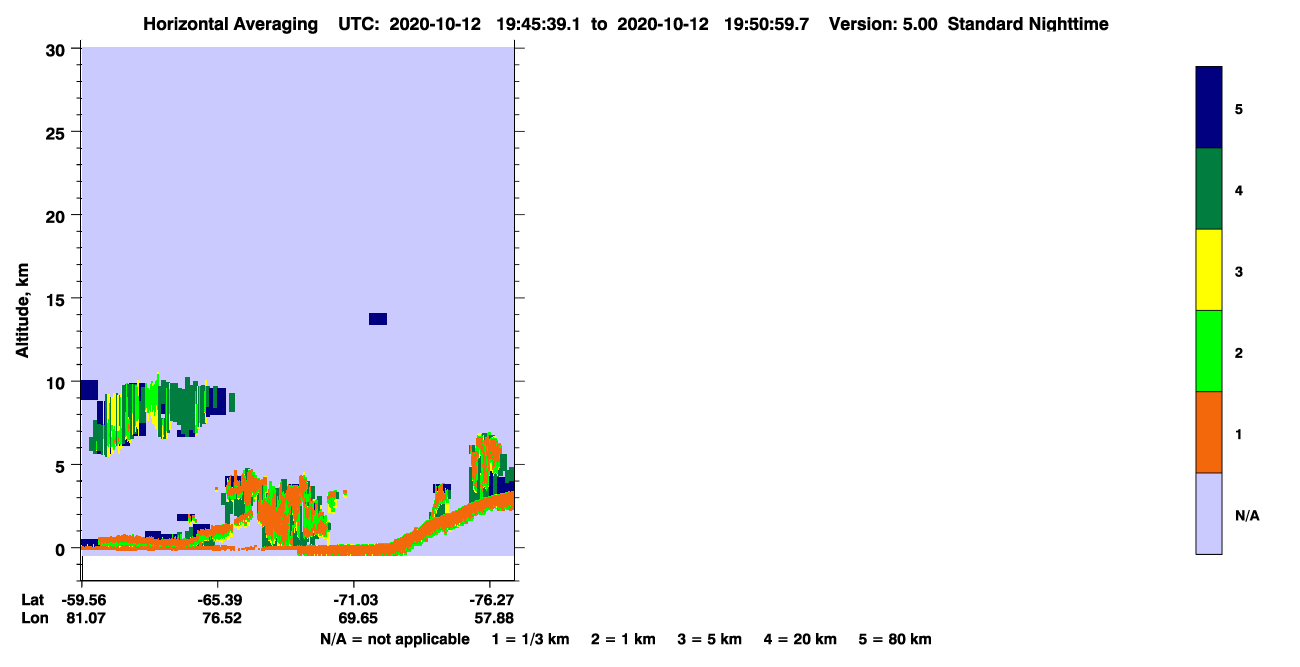Viewport: 1300px width, 667px height.
Task: Click the legend text '2 = 1 km'
Action: pos(623,640)
